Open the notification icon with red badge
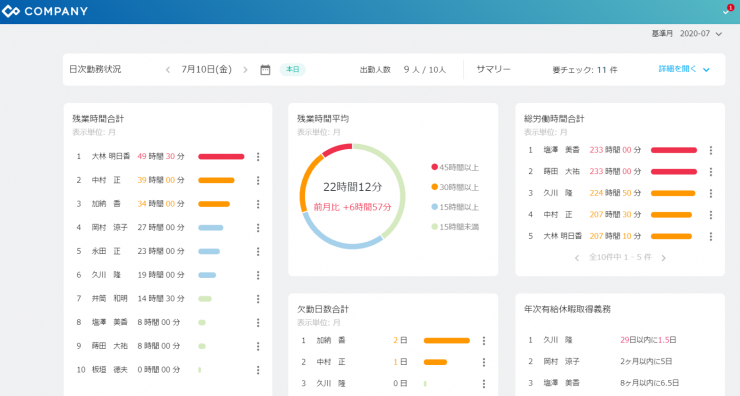 tap(727, 10)
